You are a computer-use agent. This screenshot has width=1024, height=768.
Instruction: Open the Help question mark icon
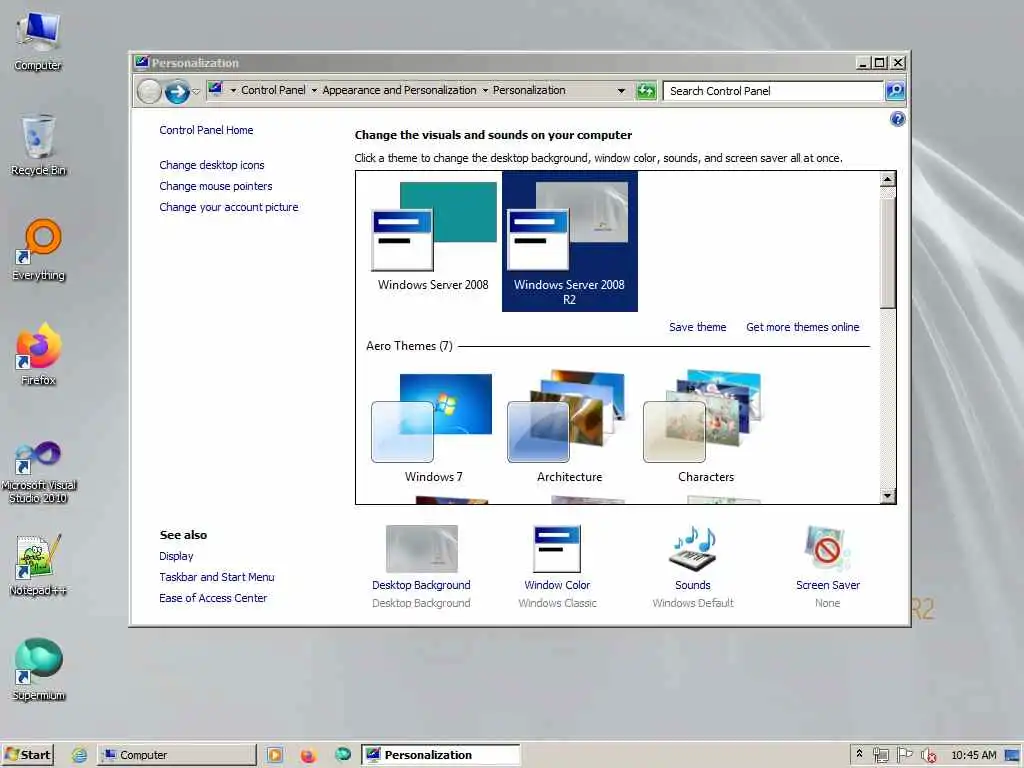coord(897,119)
